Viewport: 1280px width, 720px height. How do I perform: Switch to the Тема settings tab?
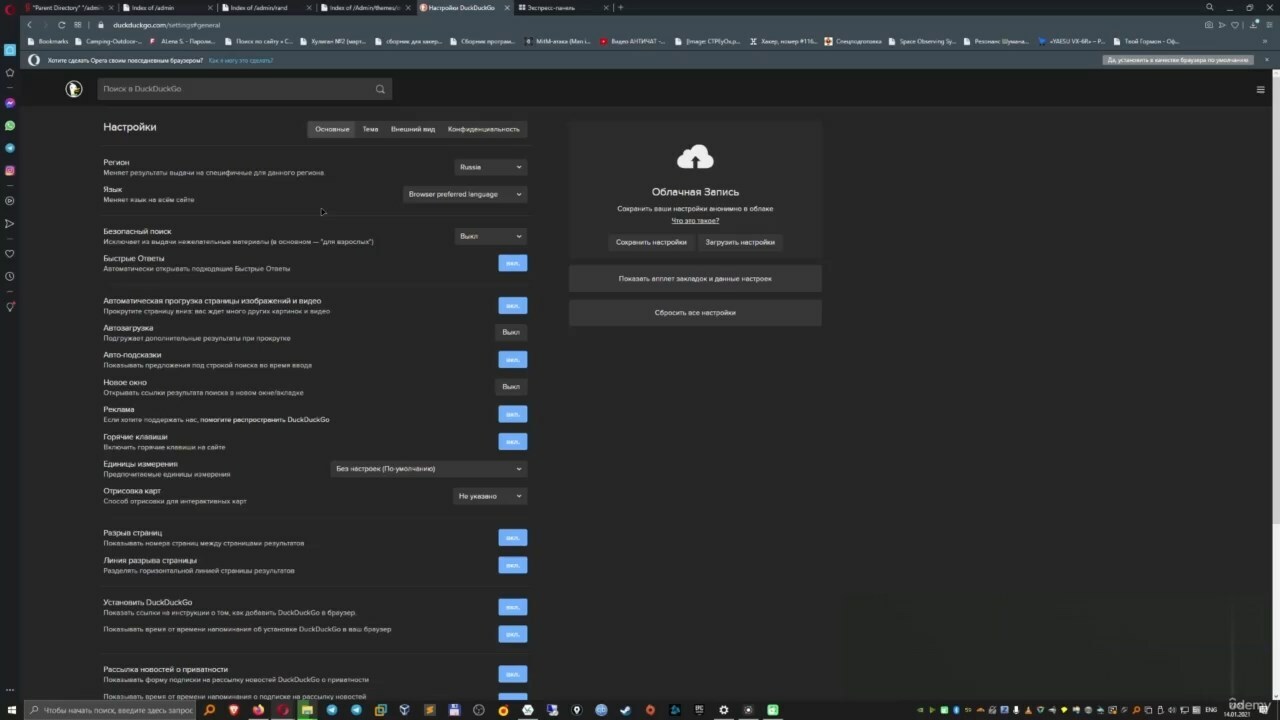point(370,129)
